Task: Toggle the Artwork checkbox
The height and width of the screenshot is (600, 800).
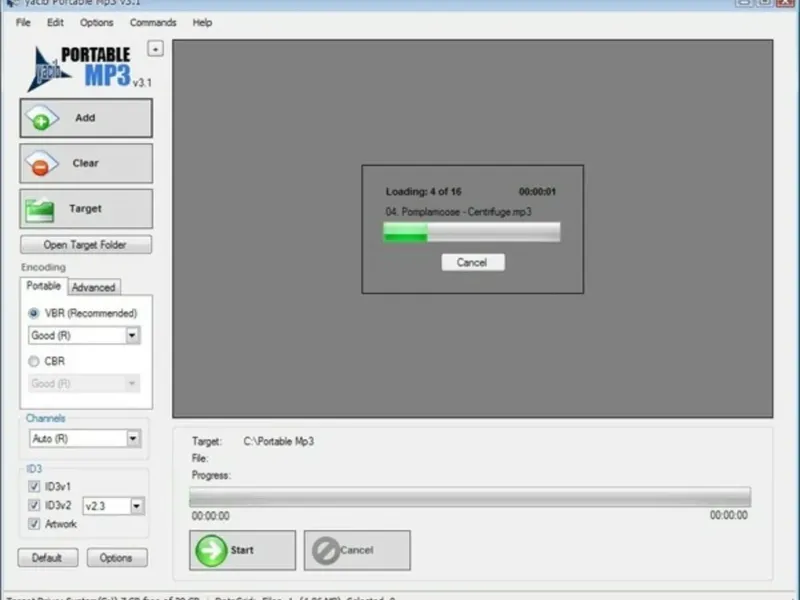Action: pos(34,523)
